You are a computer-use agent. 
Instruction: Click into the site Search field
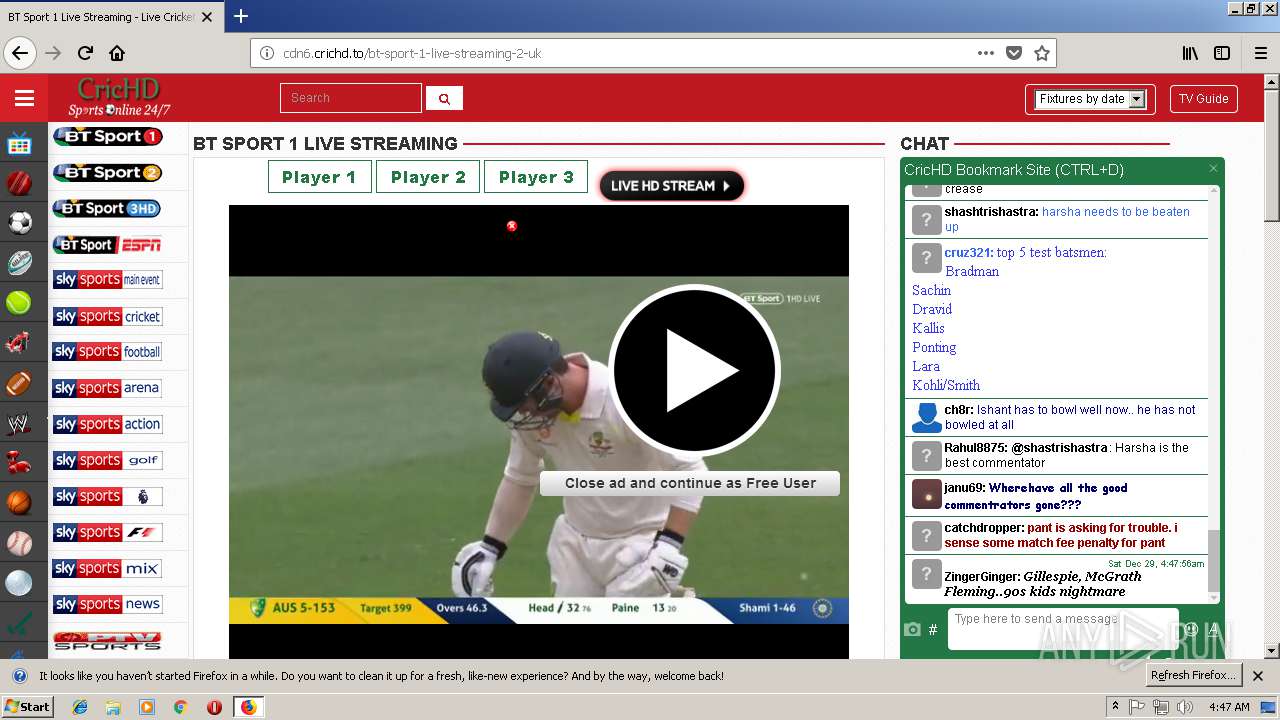(351, 98)
